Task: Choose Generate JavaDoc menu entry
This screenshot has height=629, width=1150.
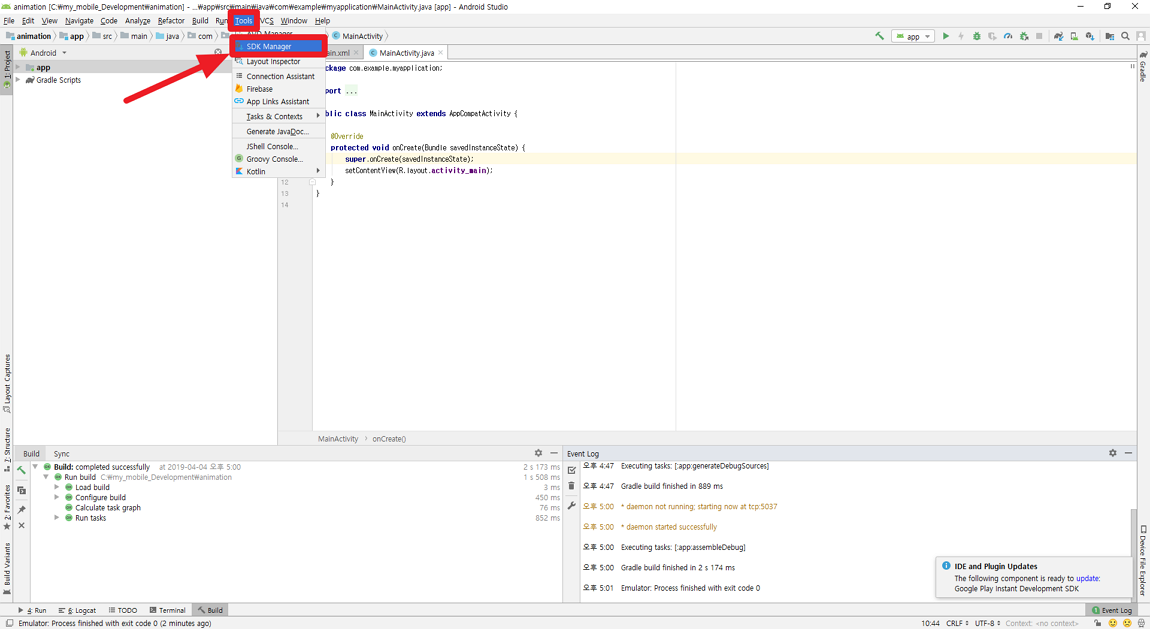Action: (x=279, y=132)
